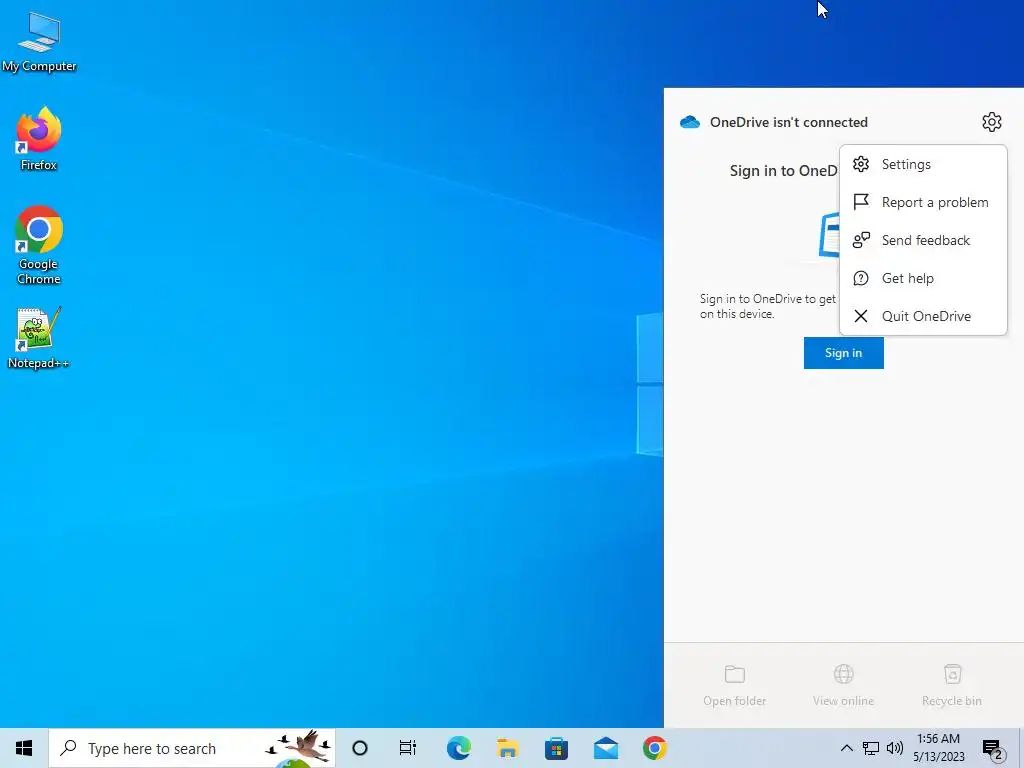The image size is (1024, 768).
Task: Click the blue Sign in button
Action: [843, 353]
